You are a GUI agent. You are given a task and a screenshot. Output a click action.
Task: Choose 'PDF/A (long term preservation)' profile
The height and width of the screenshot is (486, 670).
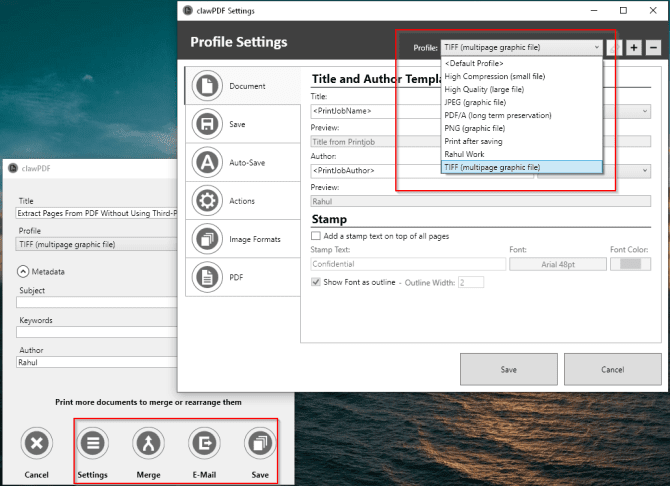(x=497, y=115)
